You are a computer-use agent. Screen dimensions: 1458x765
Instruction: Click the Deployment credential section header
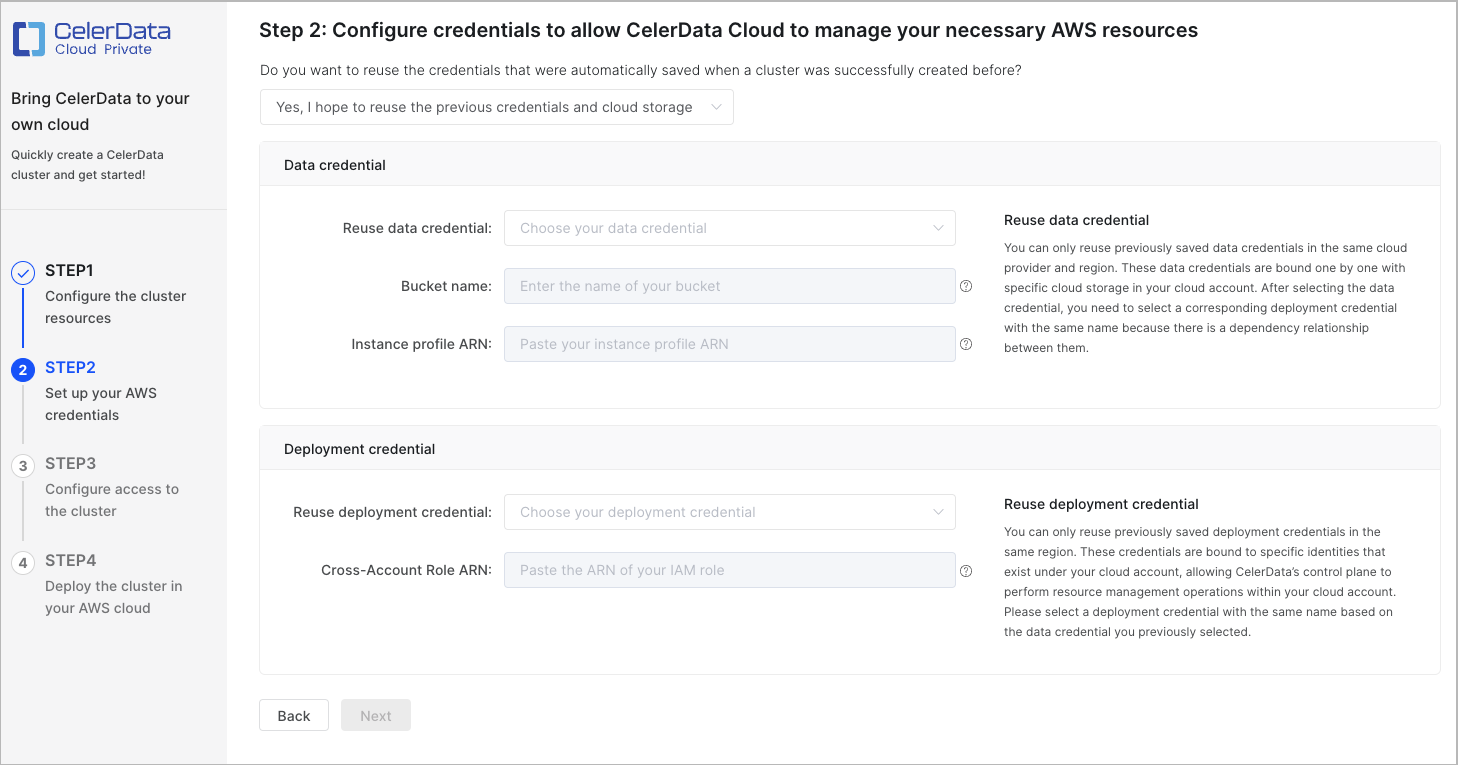click(359, 449)
